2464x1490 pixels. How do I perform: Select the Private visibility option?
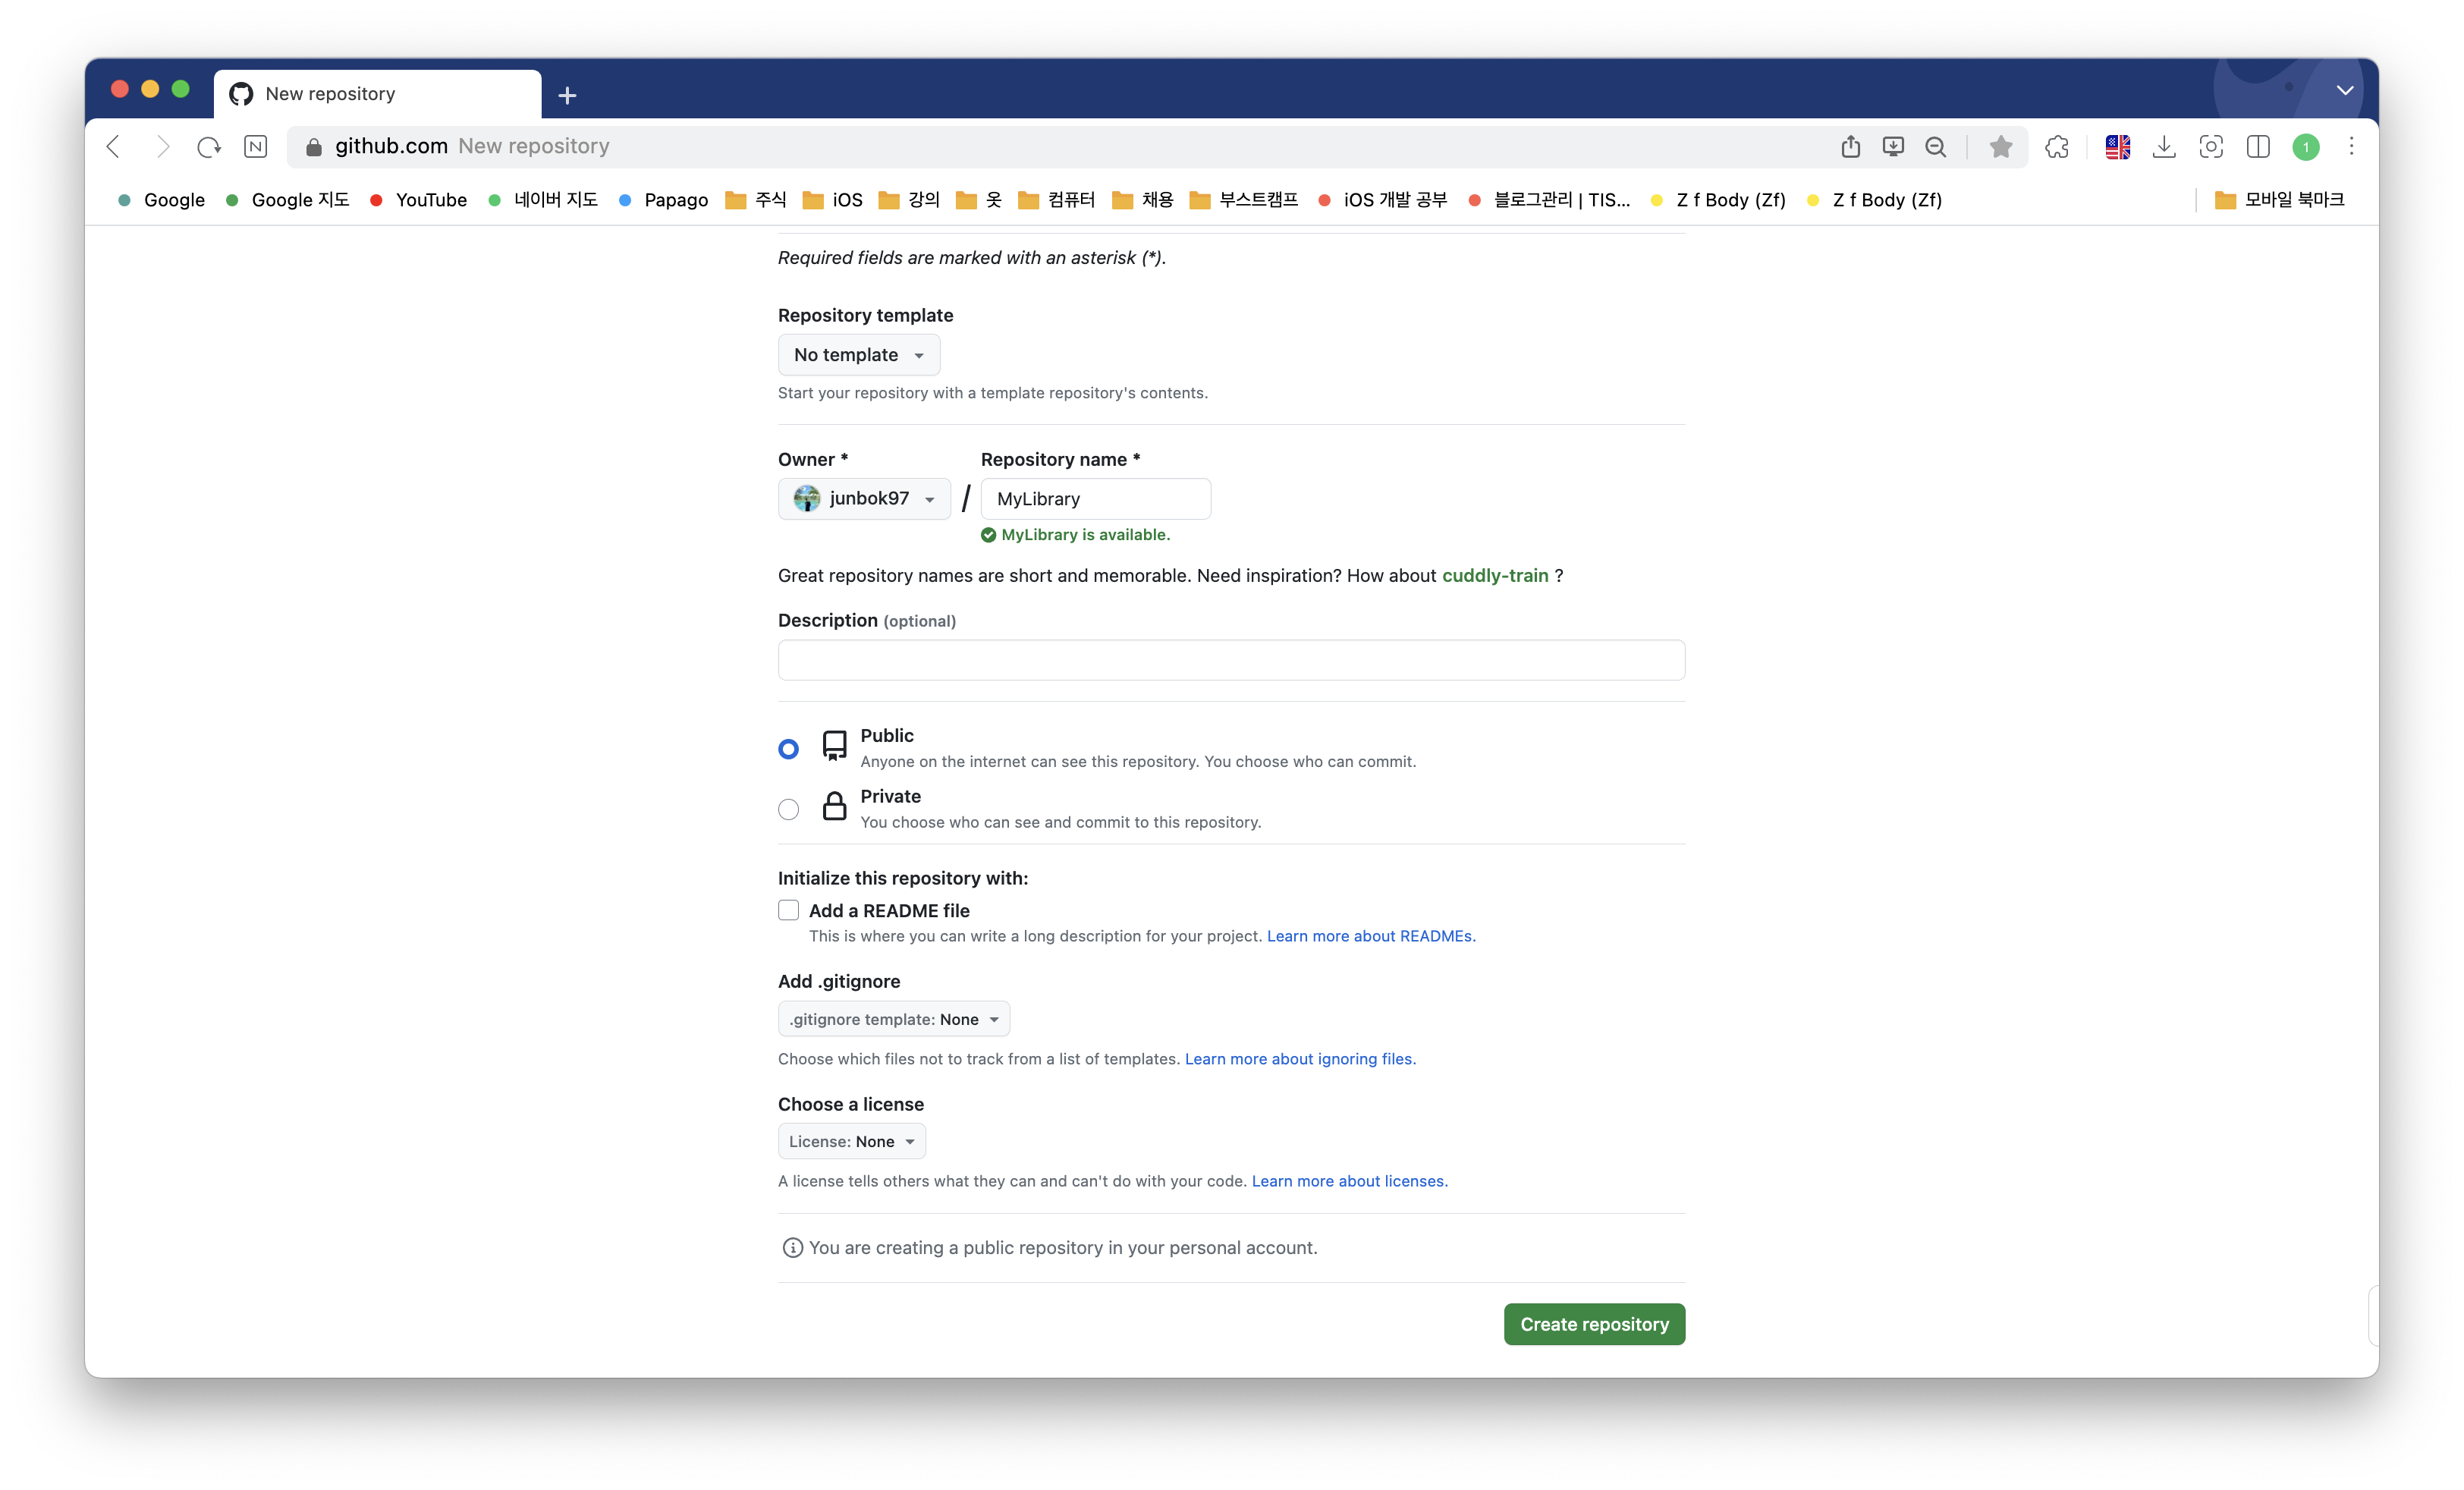click(x=788, y=809)
